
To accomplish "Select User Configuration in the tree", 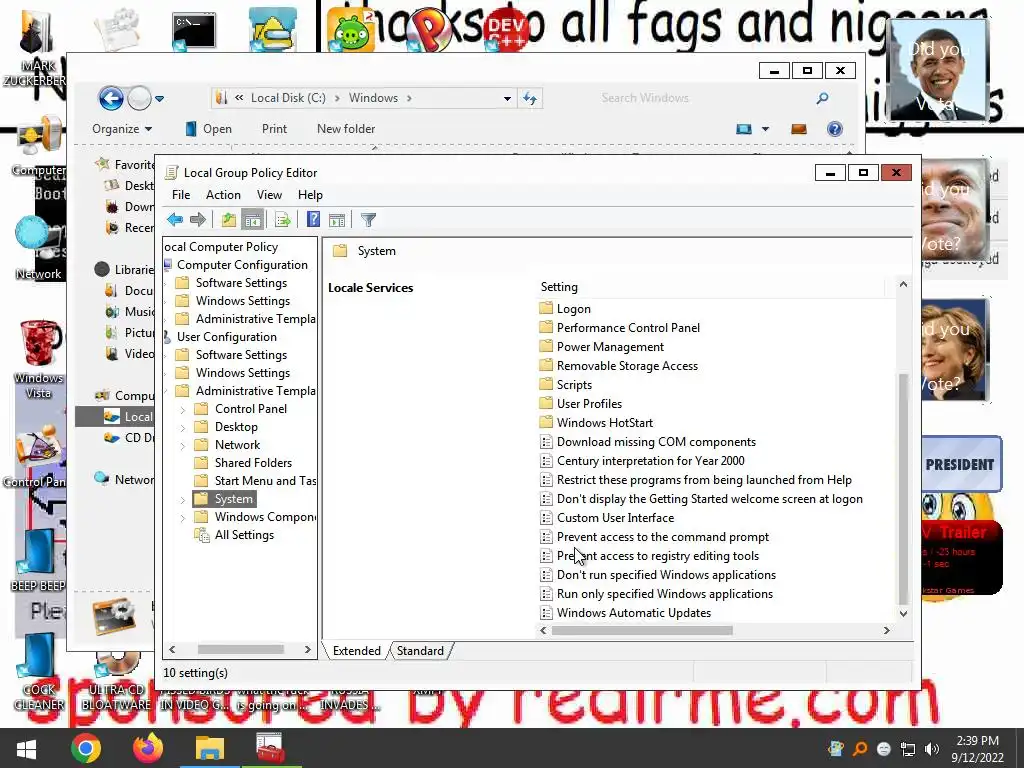I will click(x=227, y=336).
